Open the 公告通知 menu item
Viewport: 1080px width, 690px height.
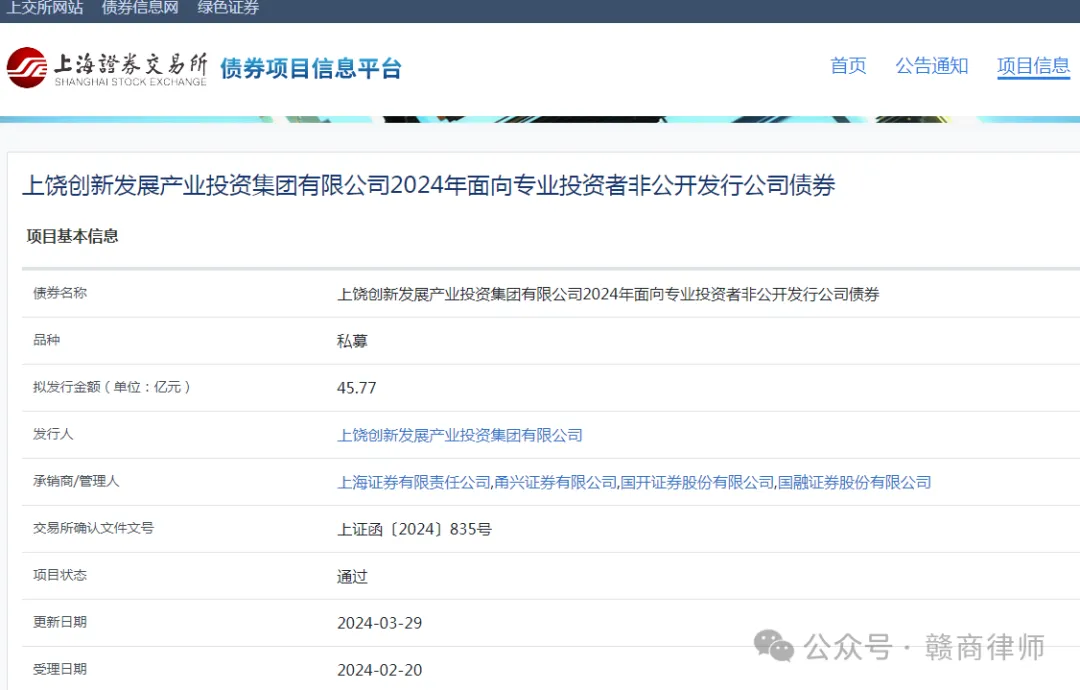932,65
